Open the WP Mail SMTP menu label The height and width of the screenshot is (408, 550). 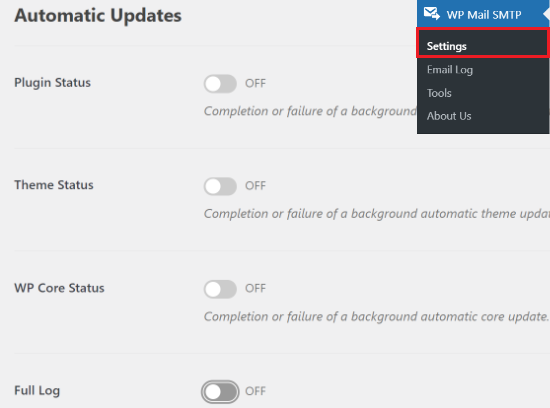pos(484,15)
